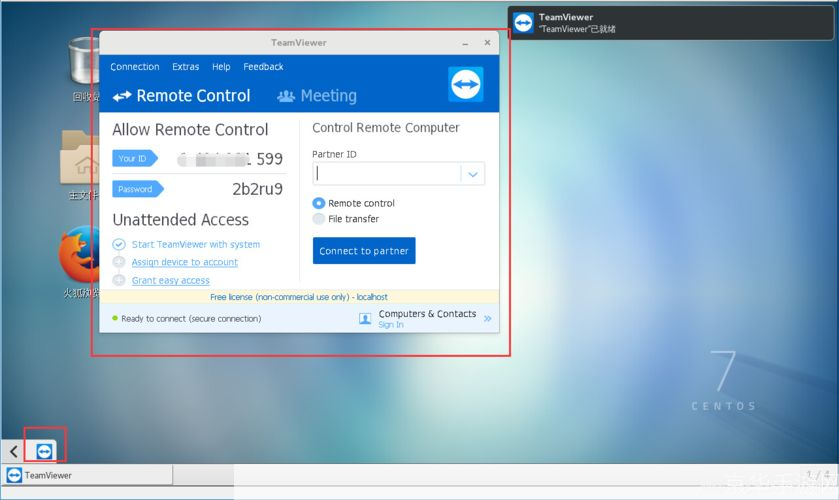Viewport: 839px width, 500px height.
Task: Expand Computers & Contacts with double chevron
Action: (x=487, y=319)
